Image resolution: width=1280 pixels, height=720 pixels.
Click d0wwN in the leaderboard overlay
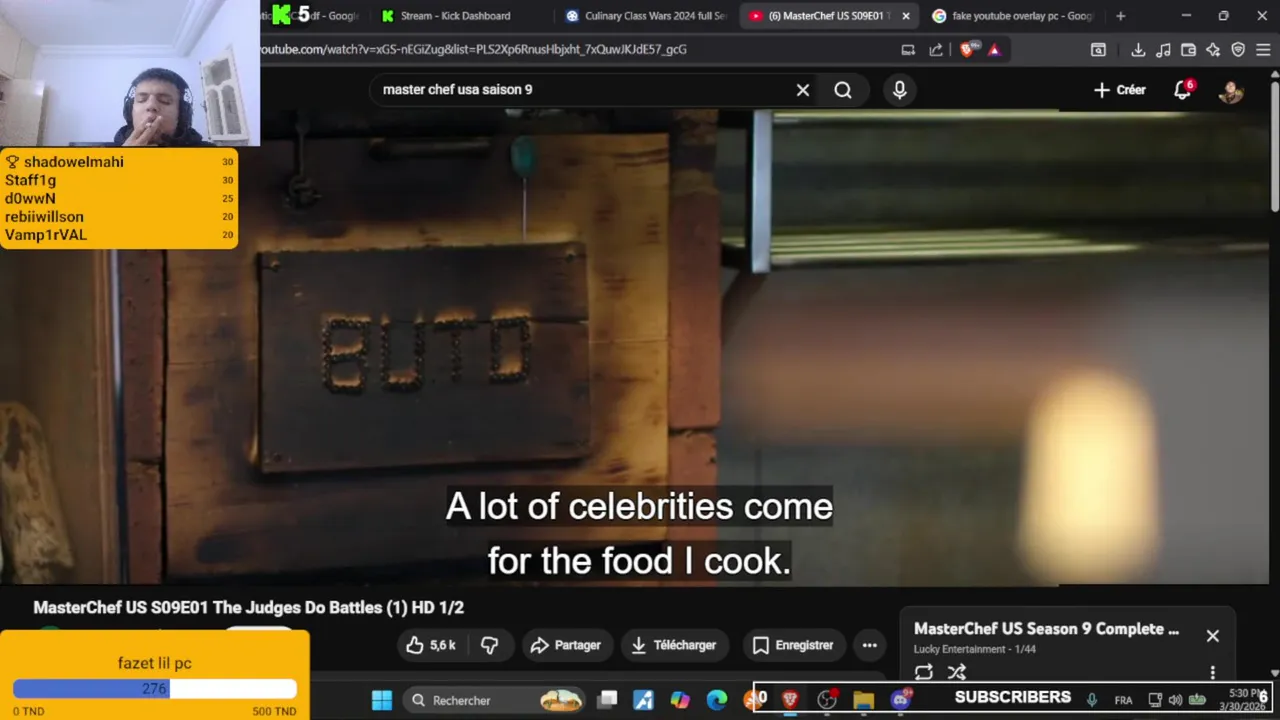point(30,198)
